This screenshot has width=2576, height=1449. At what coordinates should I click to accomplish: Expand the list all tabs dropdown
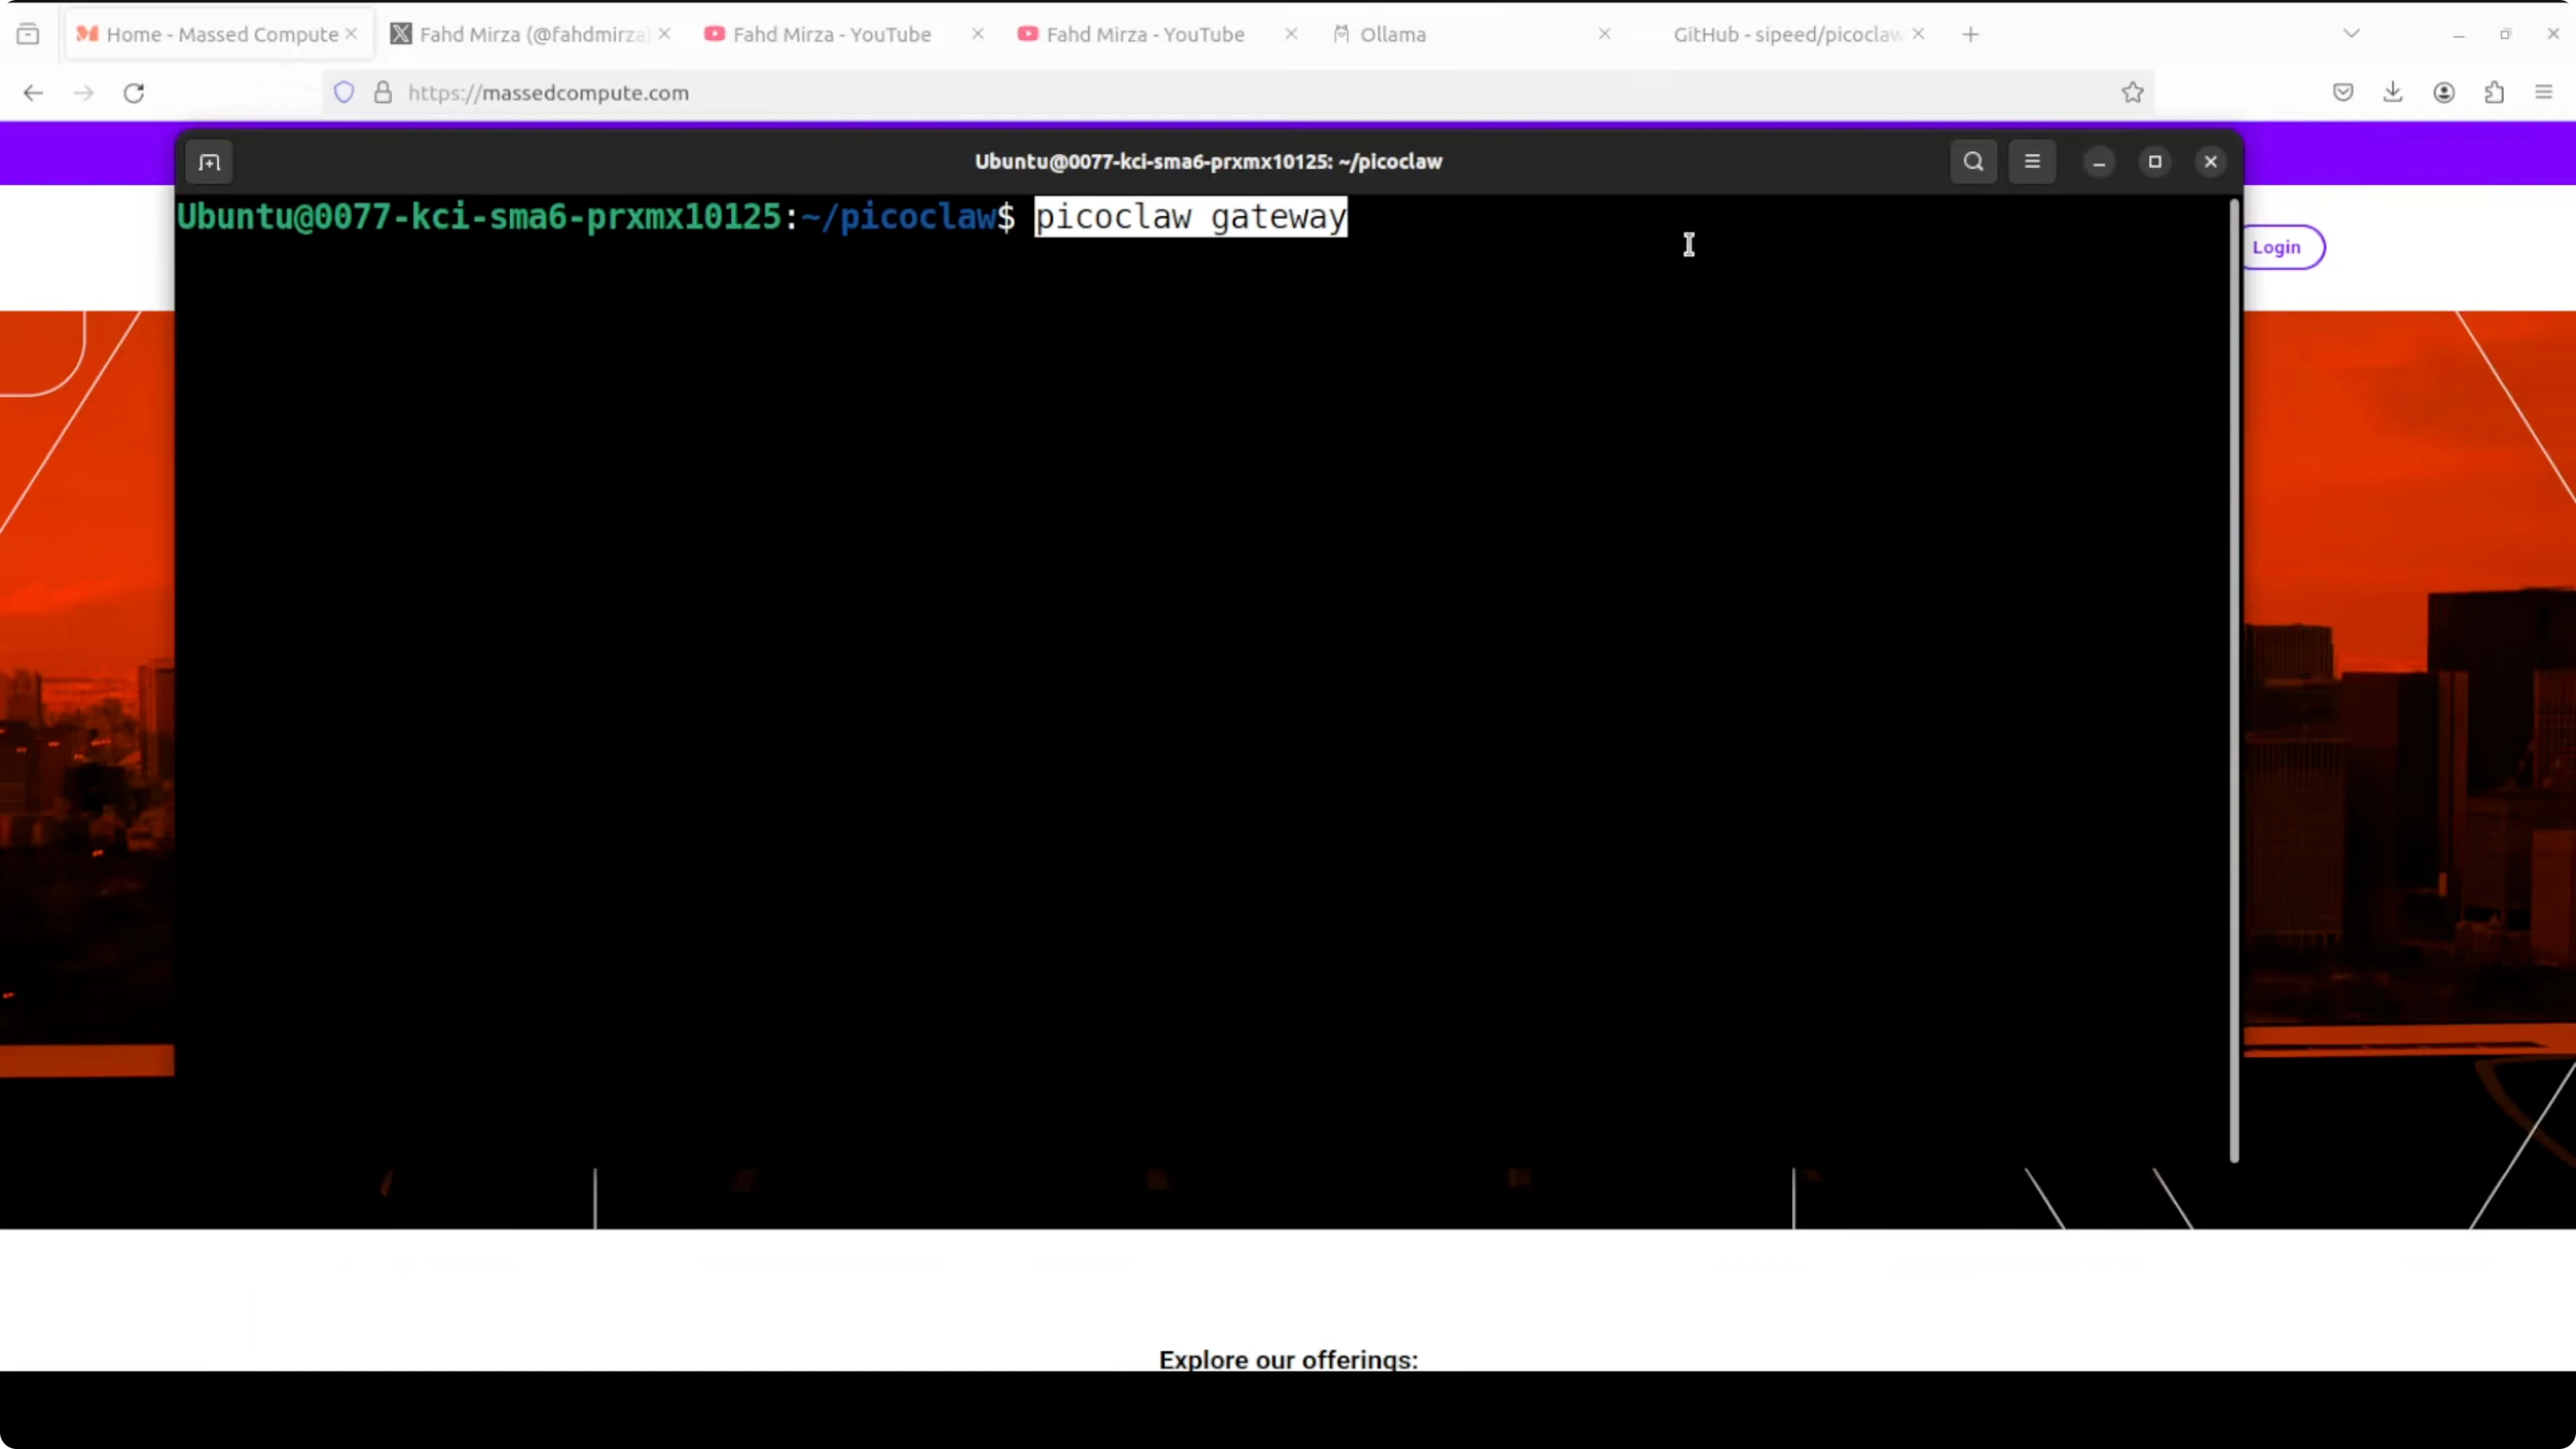coord(2352,34)
